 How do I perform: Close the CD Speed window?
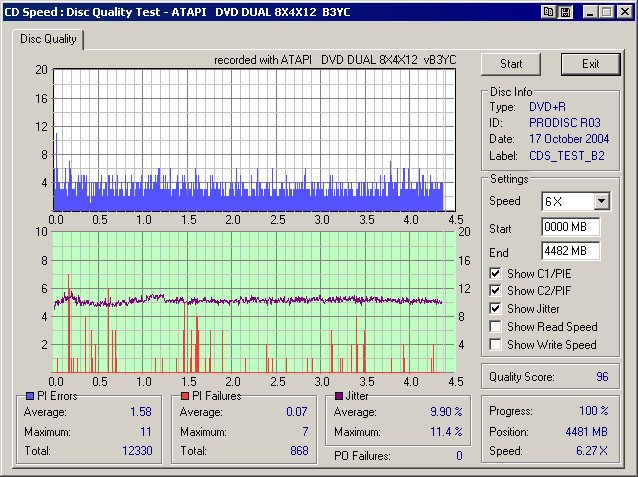click(x=623, y=11)
